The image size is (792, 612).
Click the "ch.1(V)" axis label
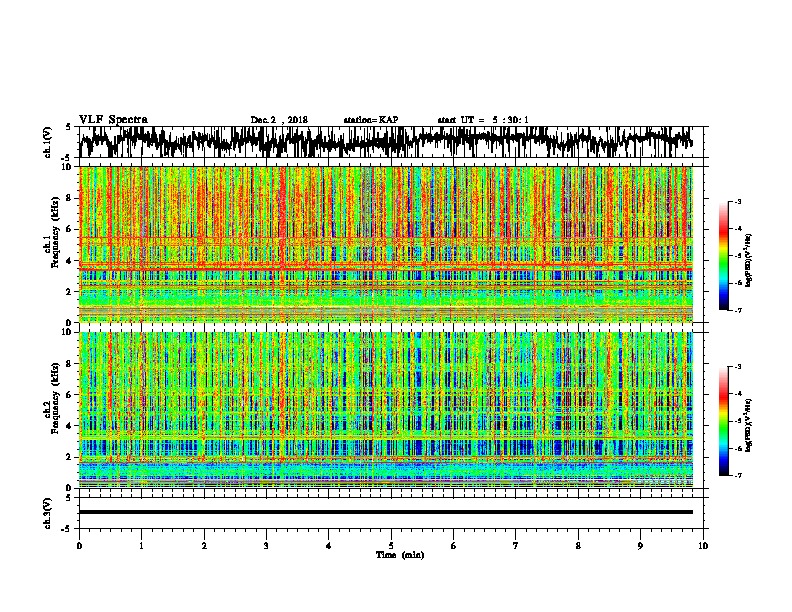point(48,142)
